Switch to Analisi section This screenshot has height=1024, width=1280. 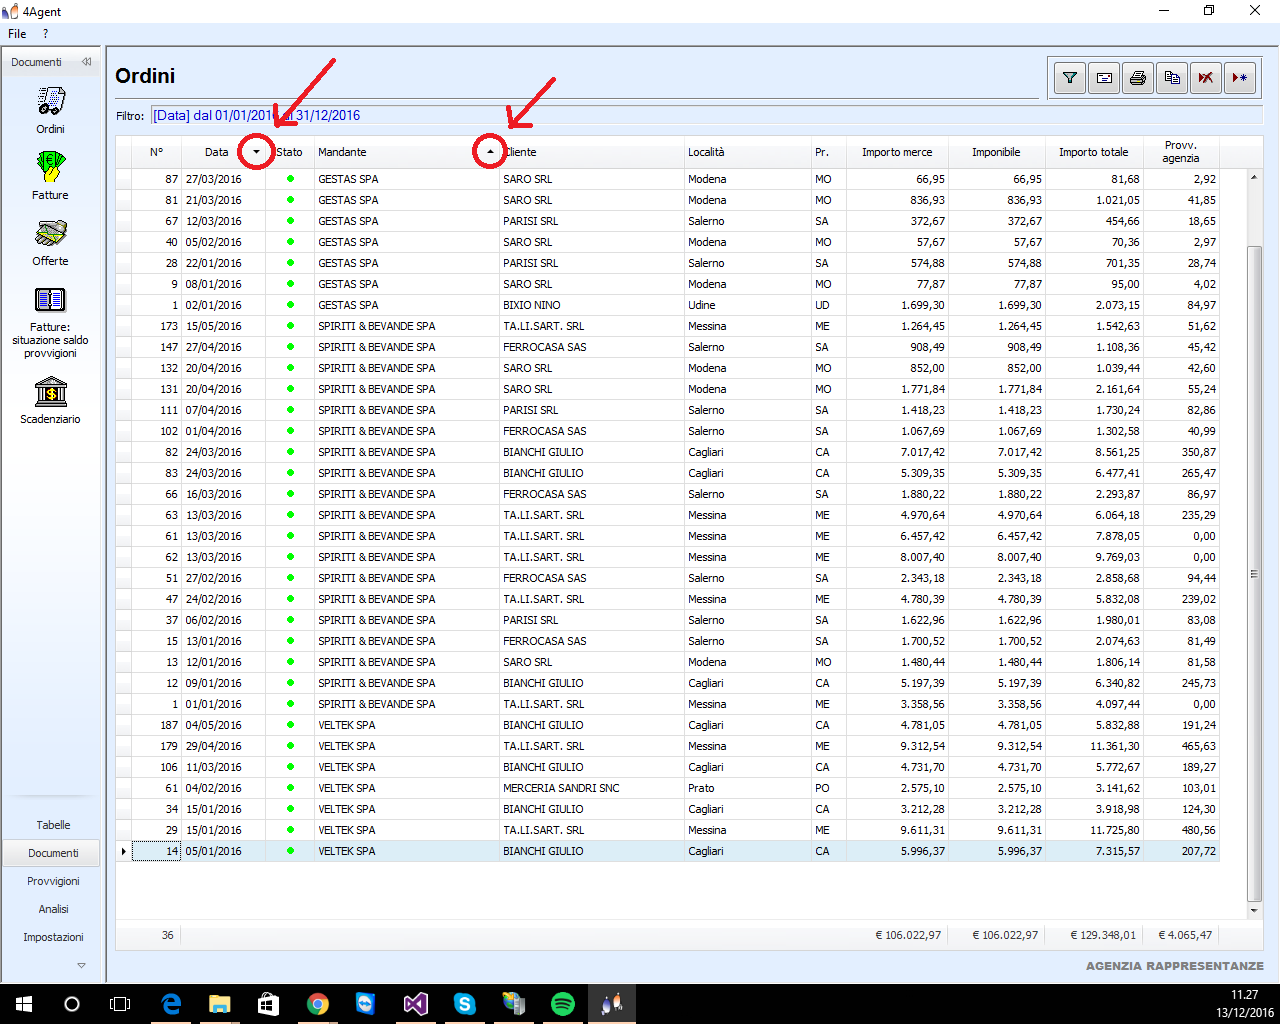click(53, 909)
